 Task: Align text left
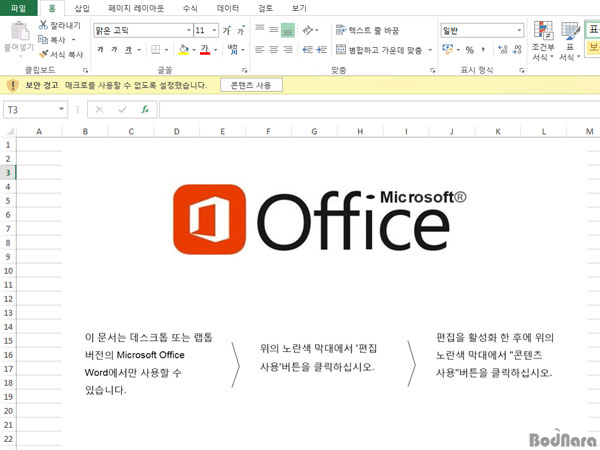pos(260,50)
